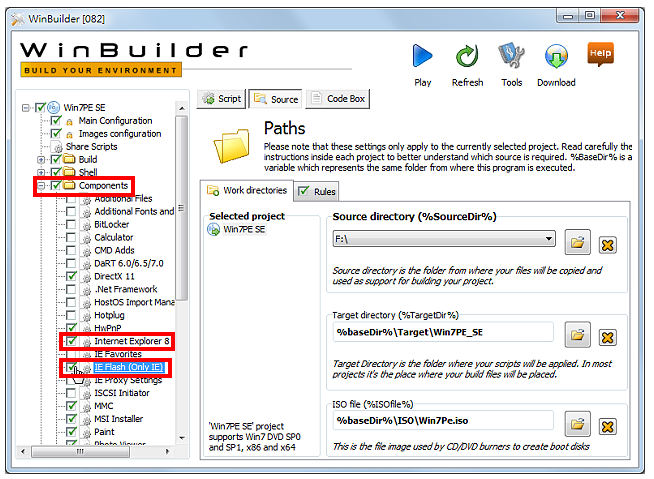Open the orange Help icon
The height and width of the screenshot is (479, 654).
tap(601, 54)
